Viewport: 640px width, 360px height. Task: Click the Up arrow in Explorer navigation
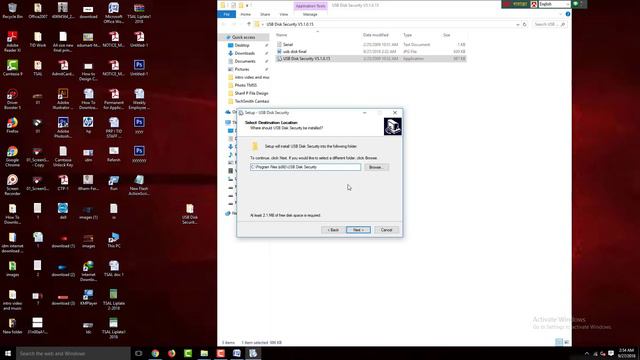[249, 24]
